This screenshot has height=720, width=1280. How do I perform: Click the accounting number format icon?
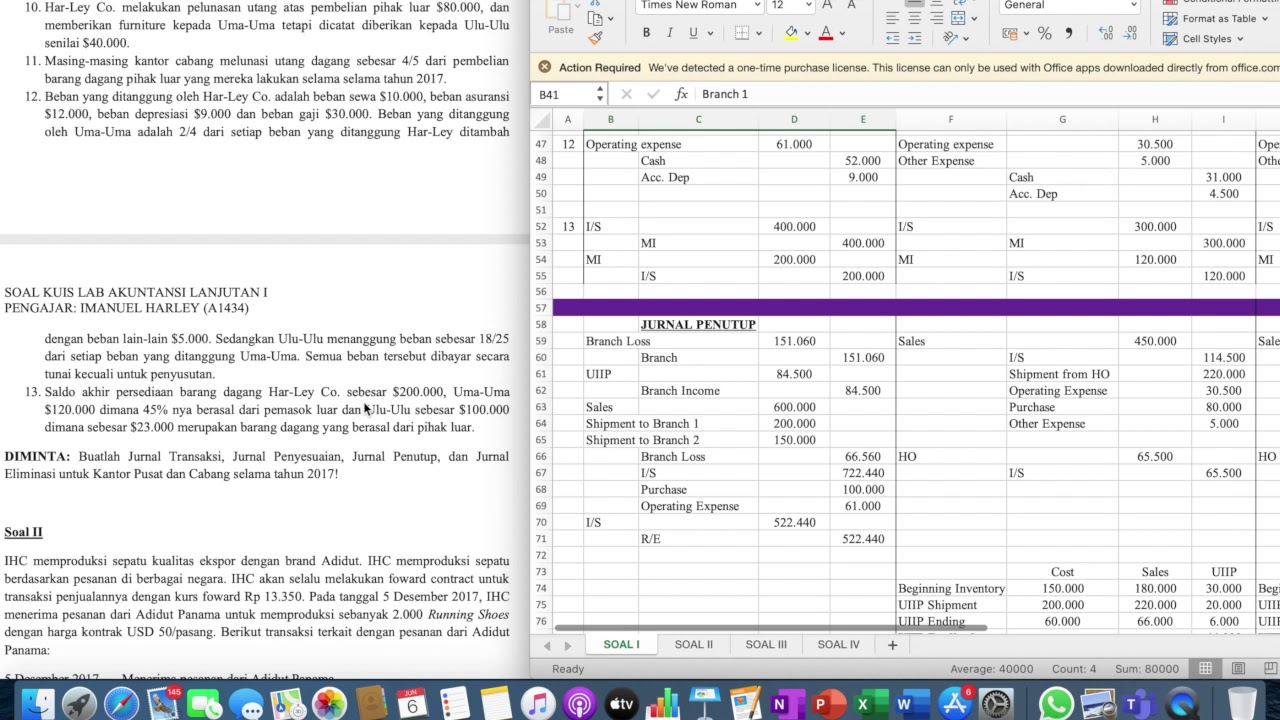(1011, 33)
